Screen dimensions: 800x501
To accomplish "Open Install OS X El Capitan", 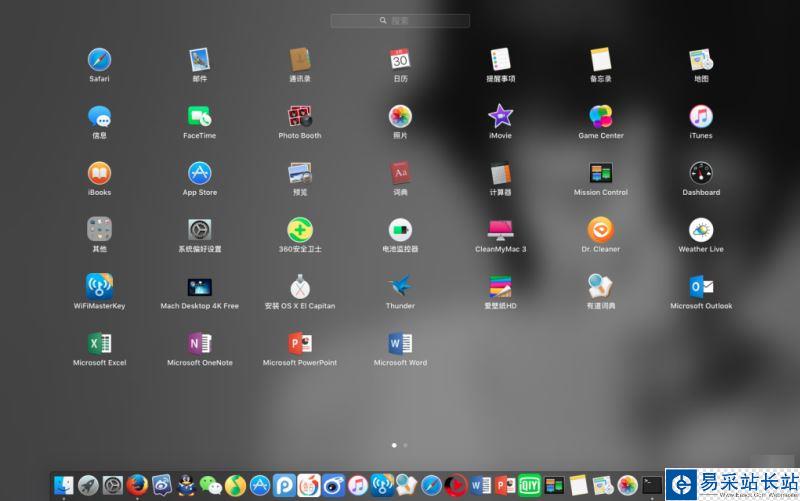I will click(300, 287).
